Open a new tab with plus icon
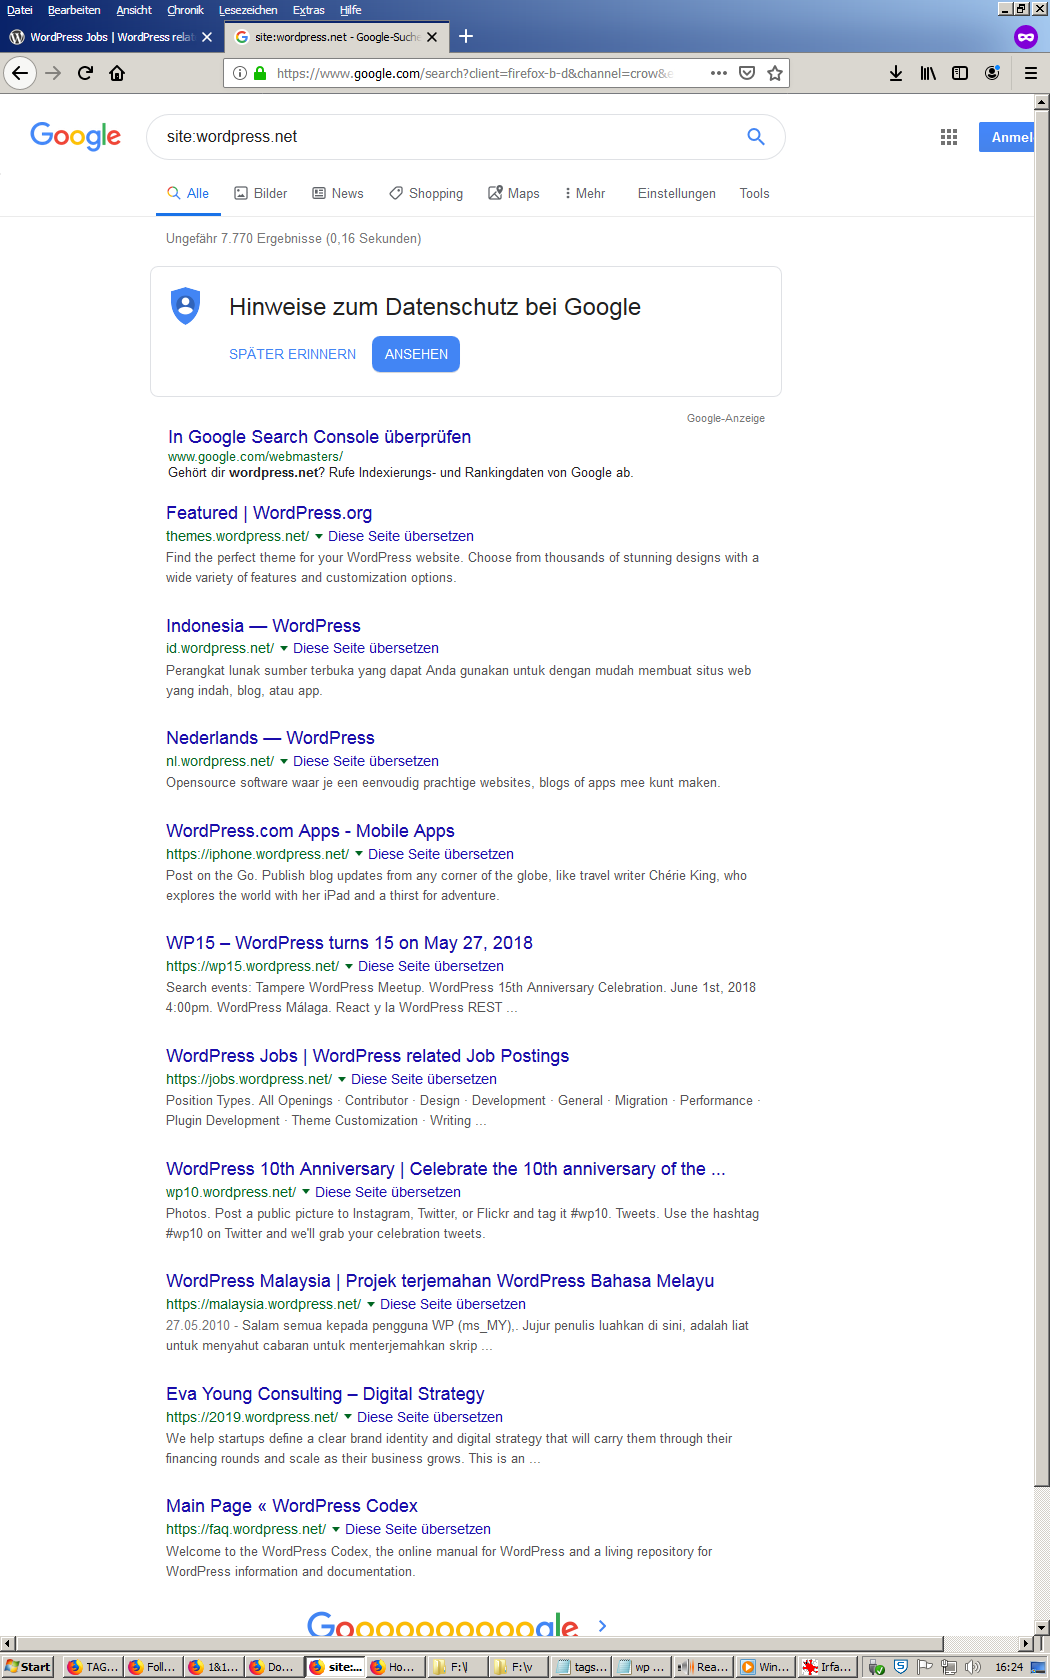Image resolution: width=1050 pixels, height=1680 pixels. click(x=466, y=37)
